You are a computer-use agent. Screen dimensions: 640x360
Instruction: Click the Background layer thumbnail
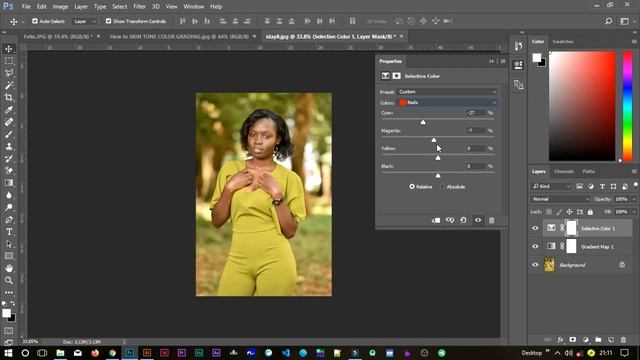coord(549,265)
